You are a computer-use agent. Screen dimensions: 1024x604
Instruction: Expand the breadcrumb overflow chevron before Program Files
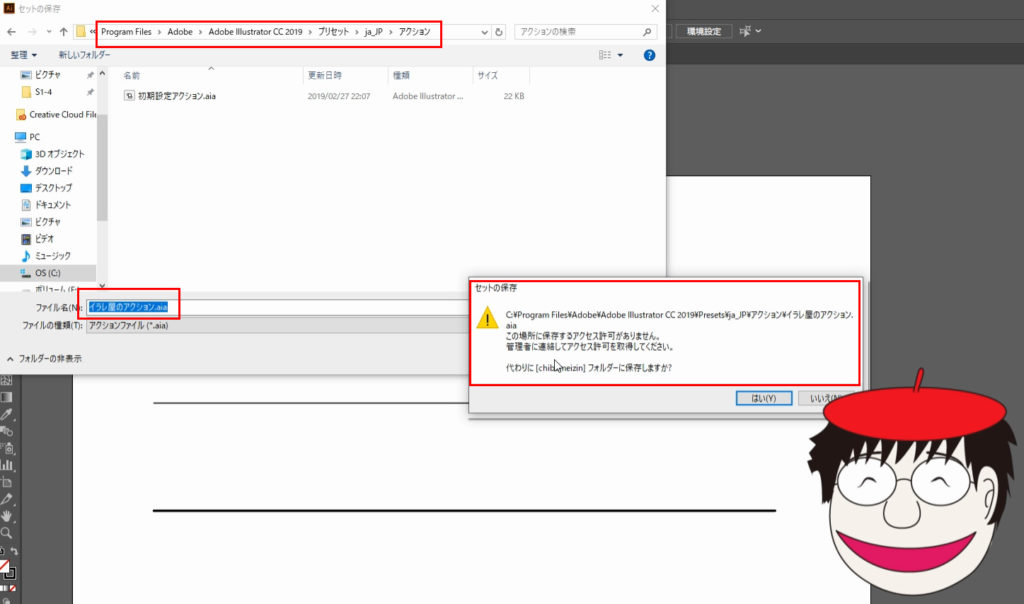tap(93, 31)
